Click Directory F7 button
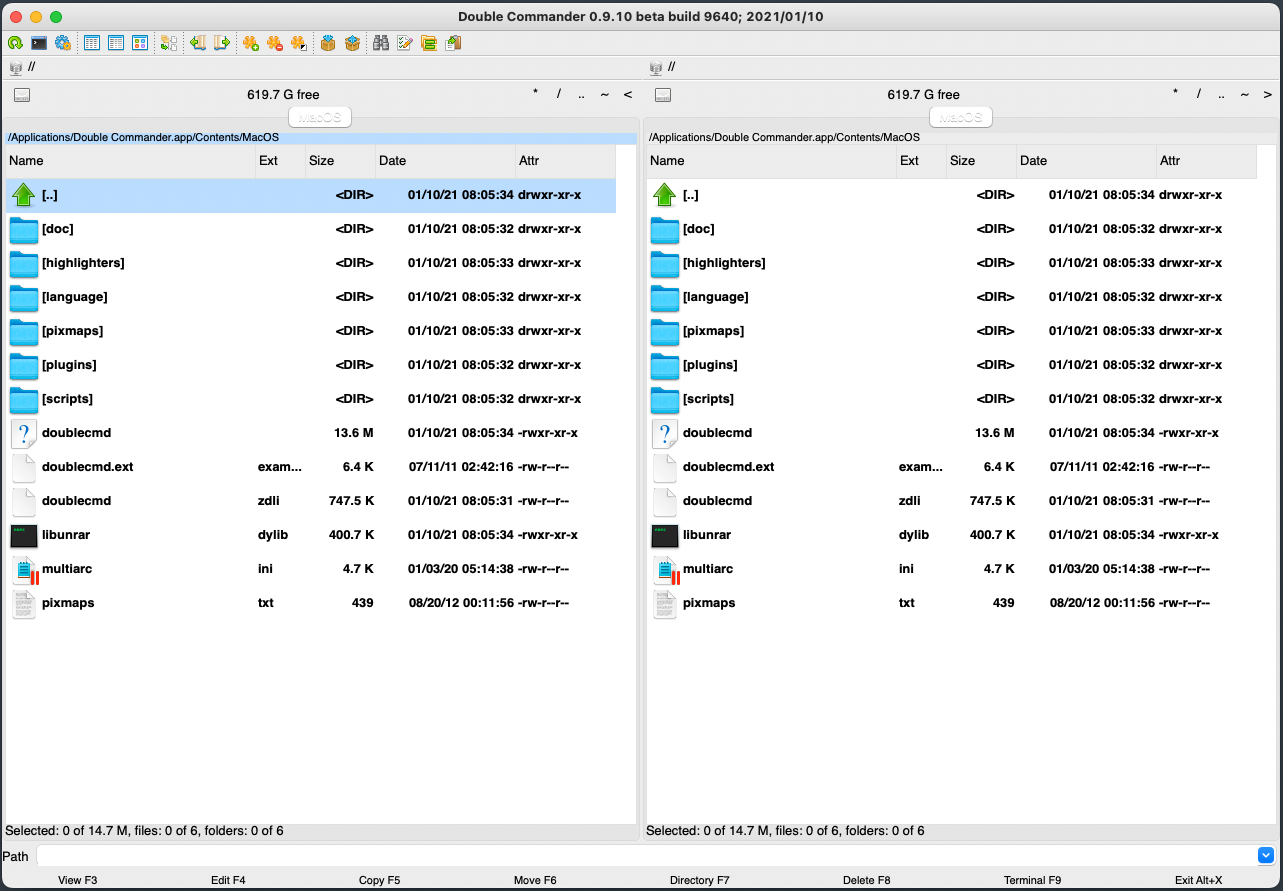The height and width of the screenshot is (891, 1283). [x=699, y=880]
